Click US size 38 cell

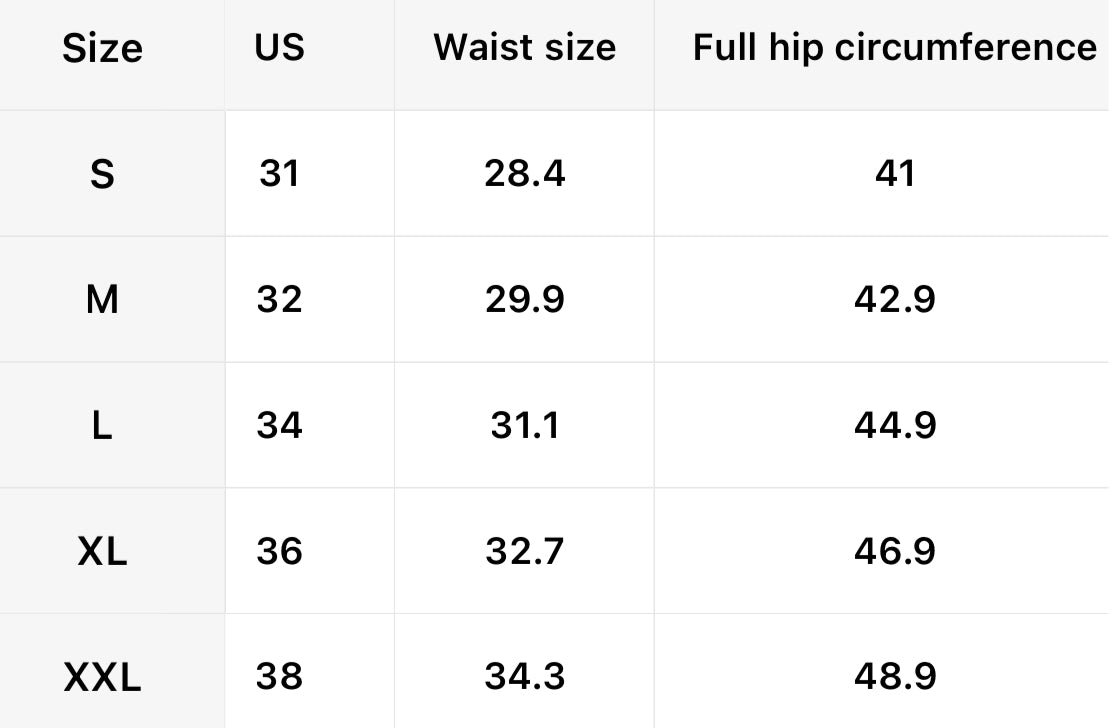[x=279, y=677]
